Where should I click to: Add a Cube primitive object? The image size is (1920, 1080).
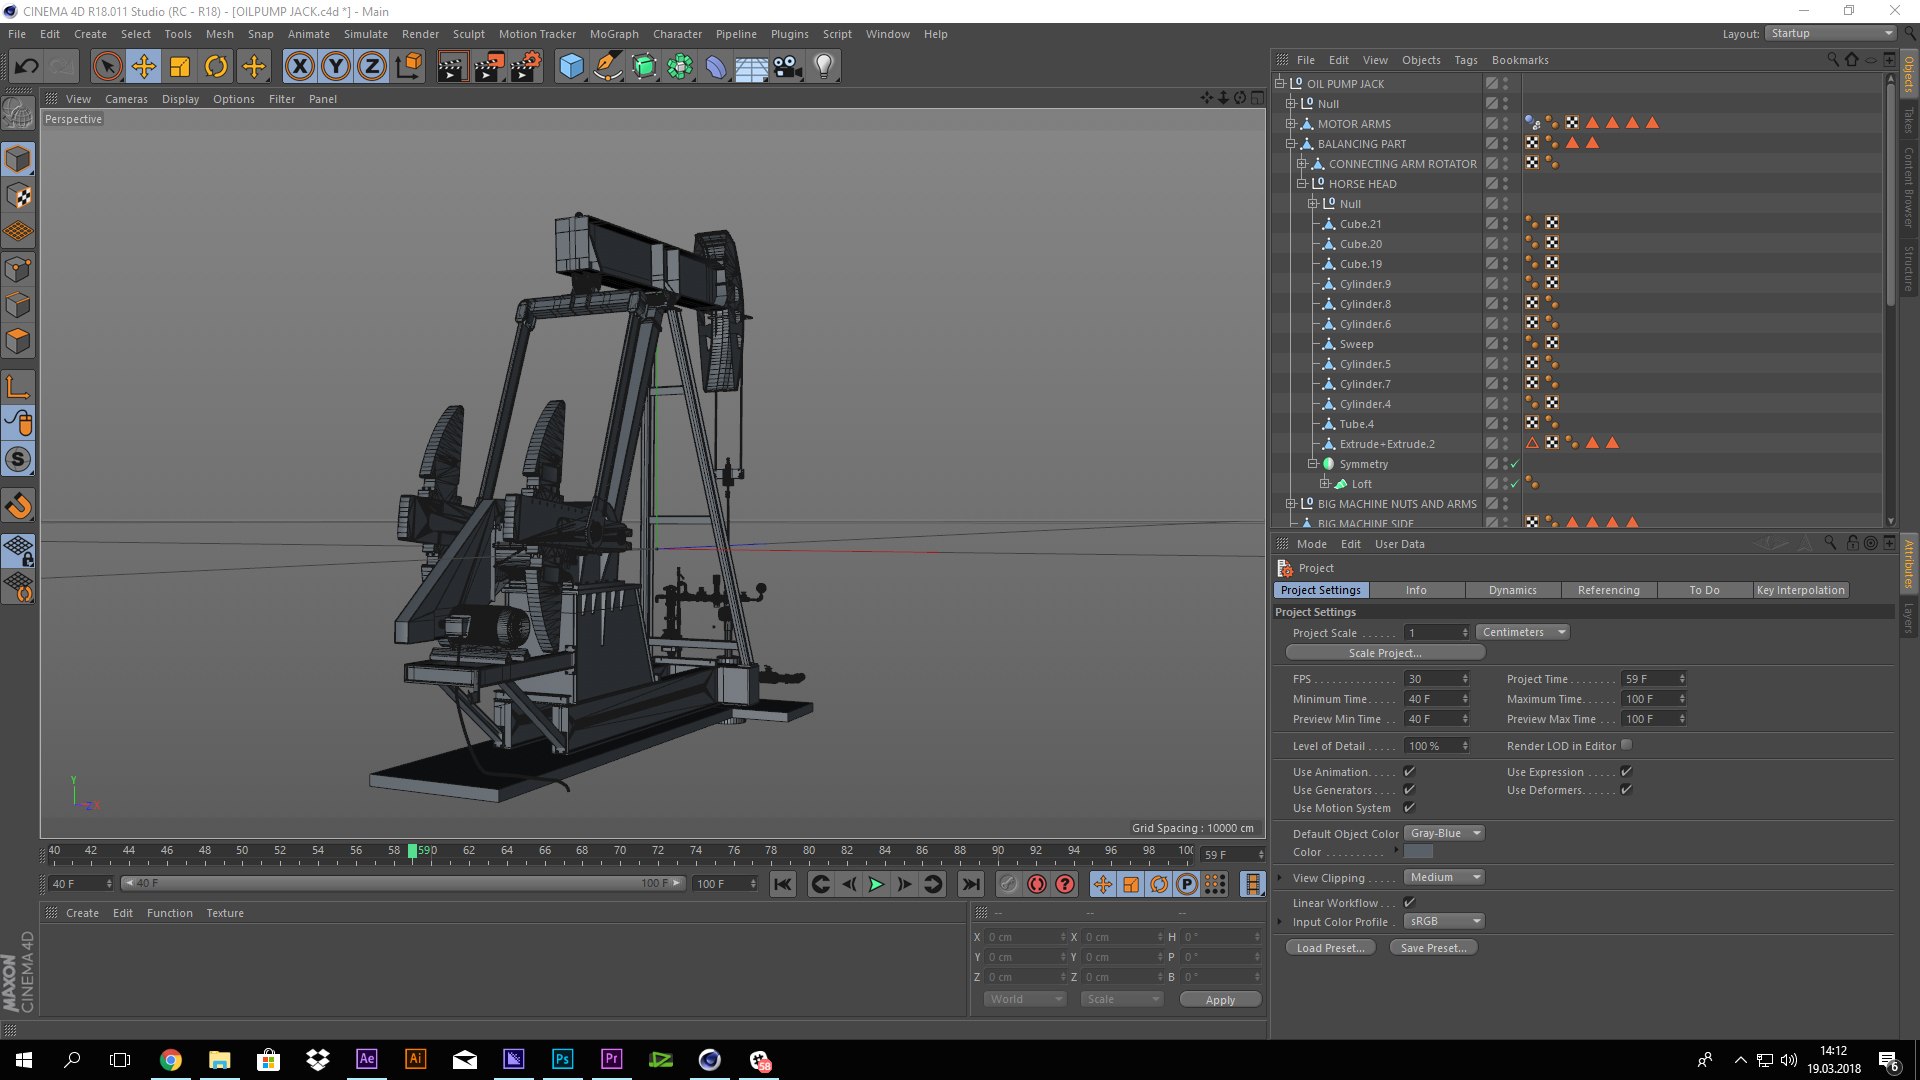(x=571, y=67)
